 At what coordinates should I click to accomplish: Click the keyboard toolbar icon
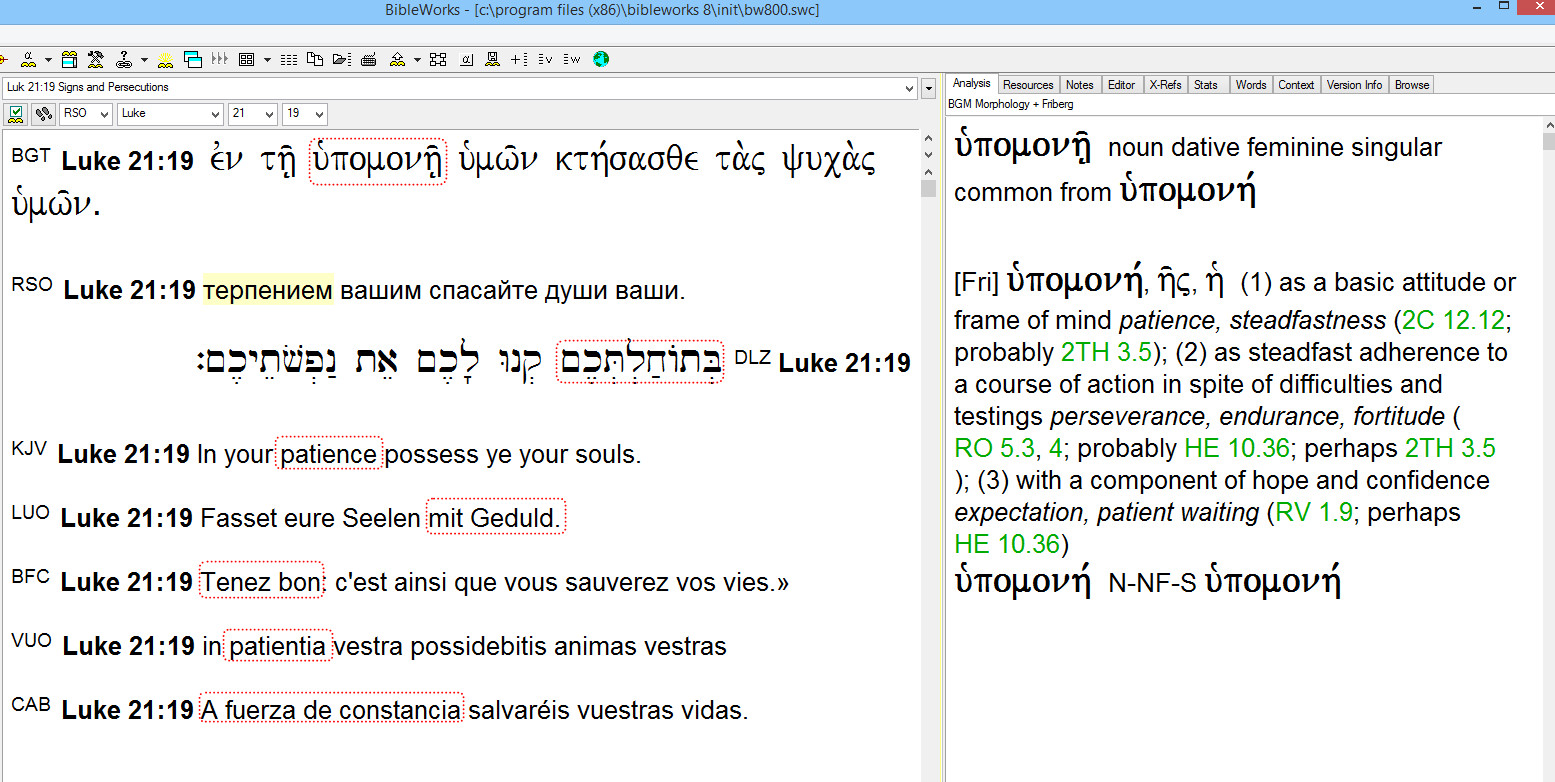369,60
